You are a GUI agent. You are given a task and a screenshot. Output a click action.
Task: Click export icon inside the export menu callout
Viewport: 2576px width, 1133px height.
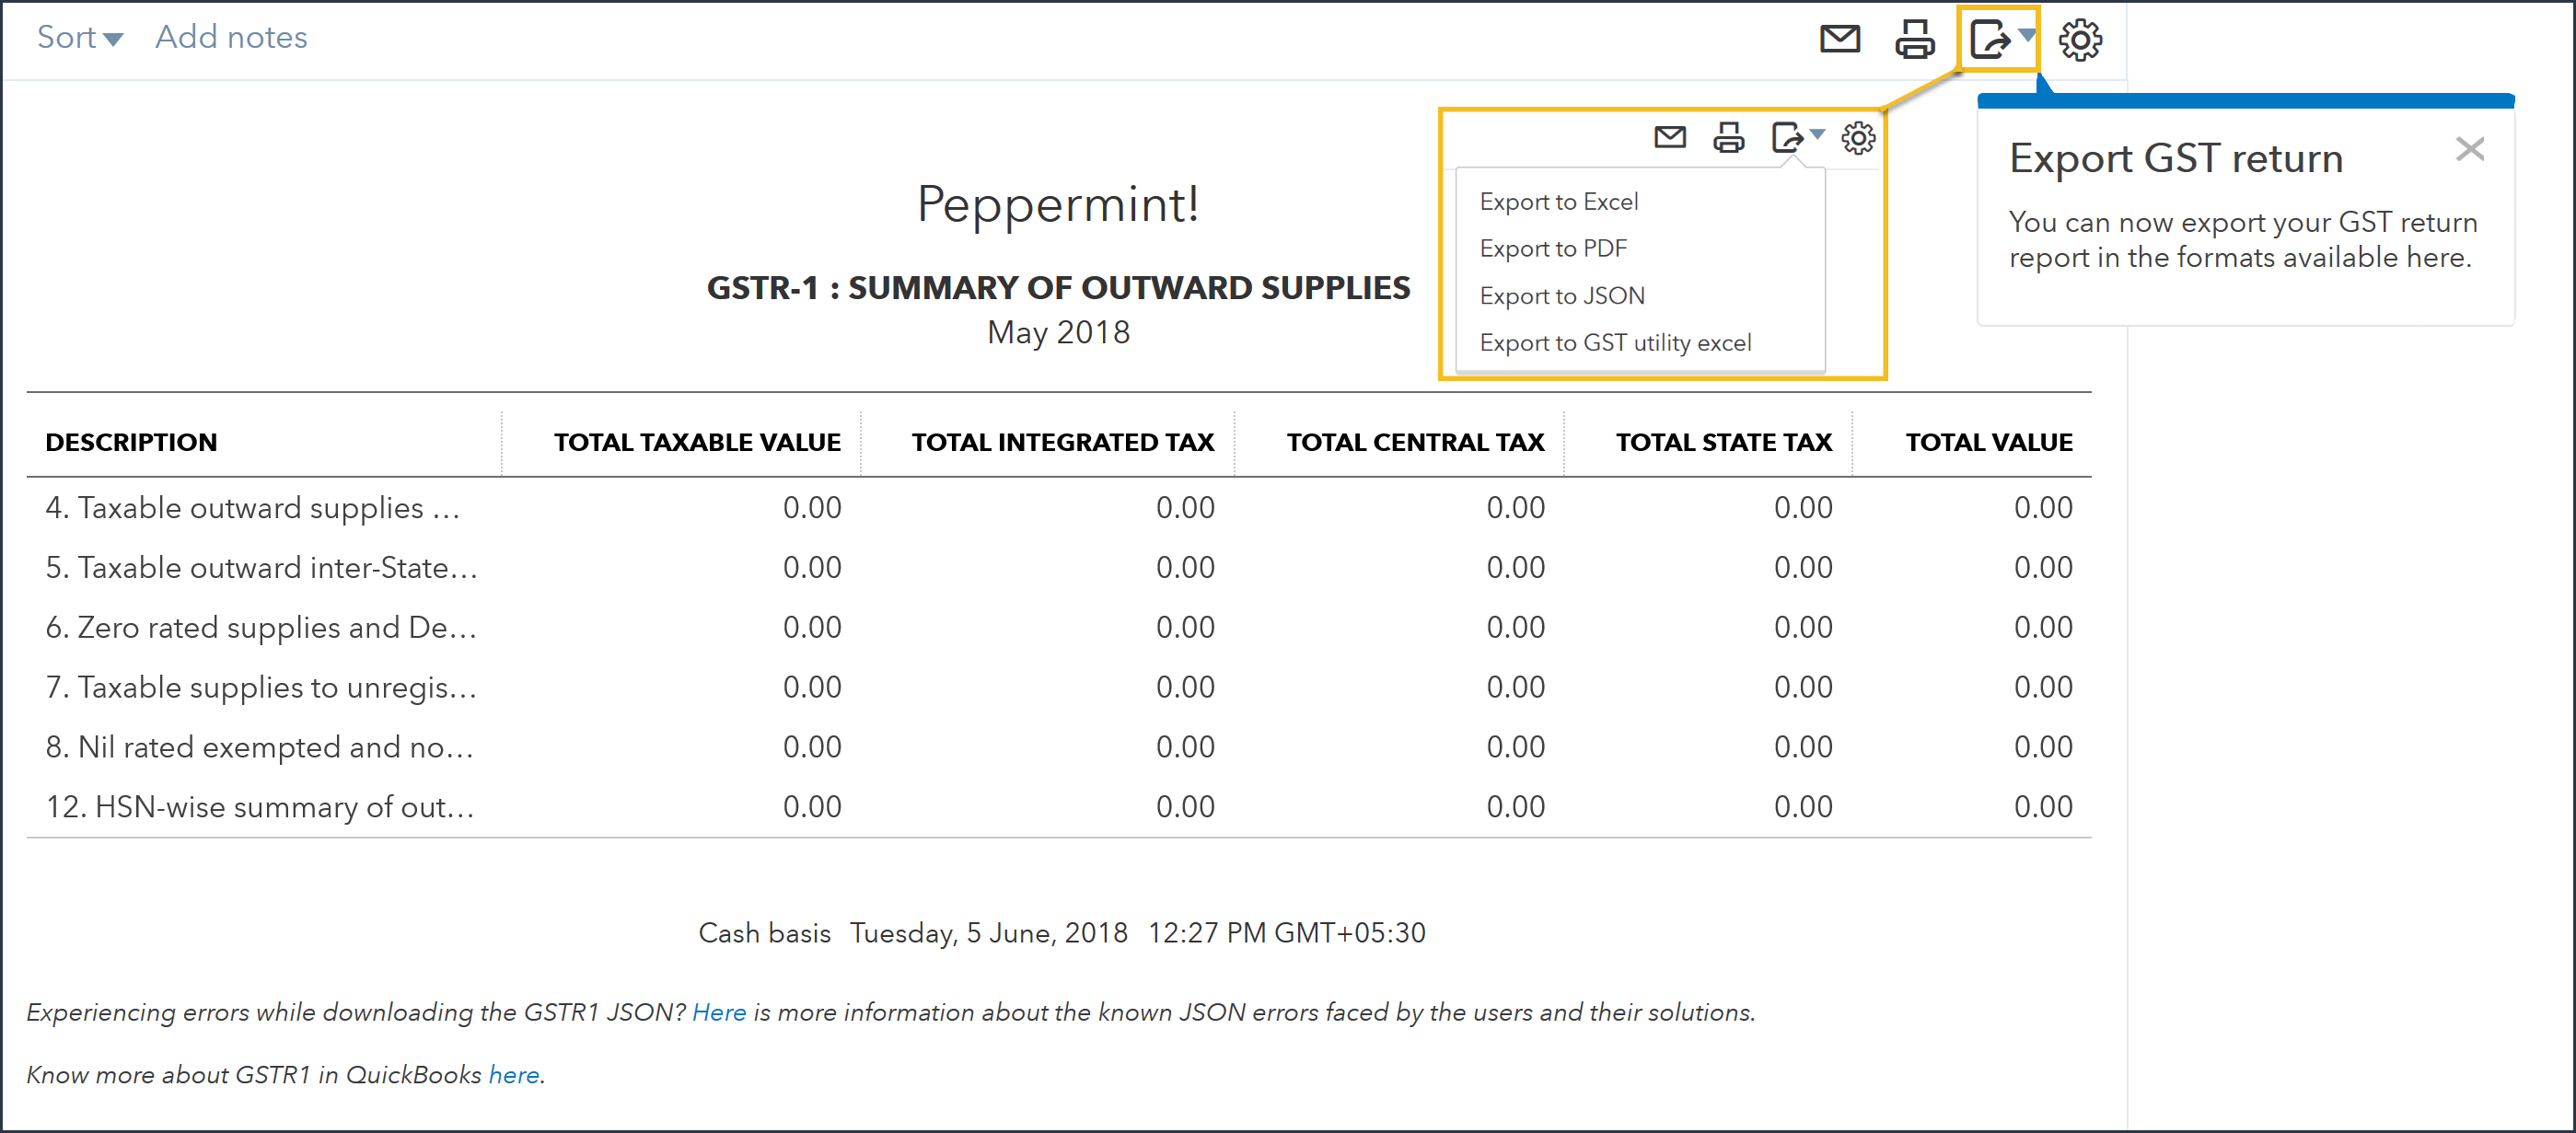1787,137
